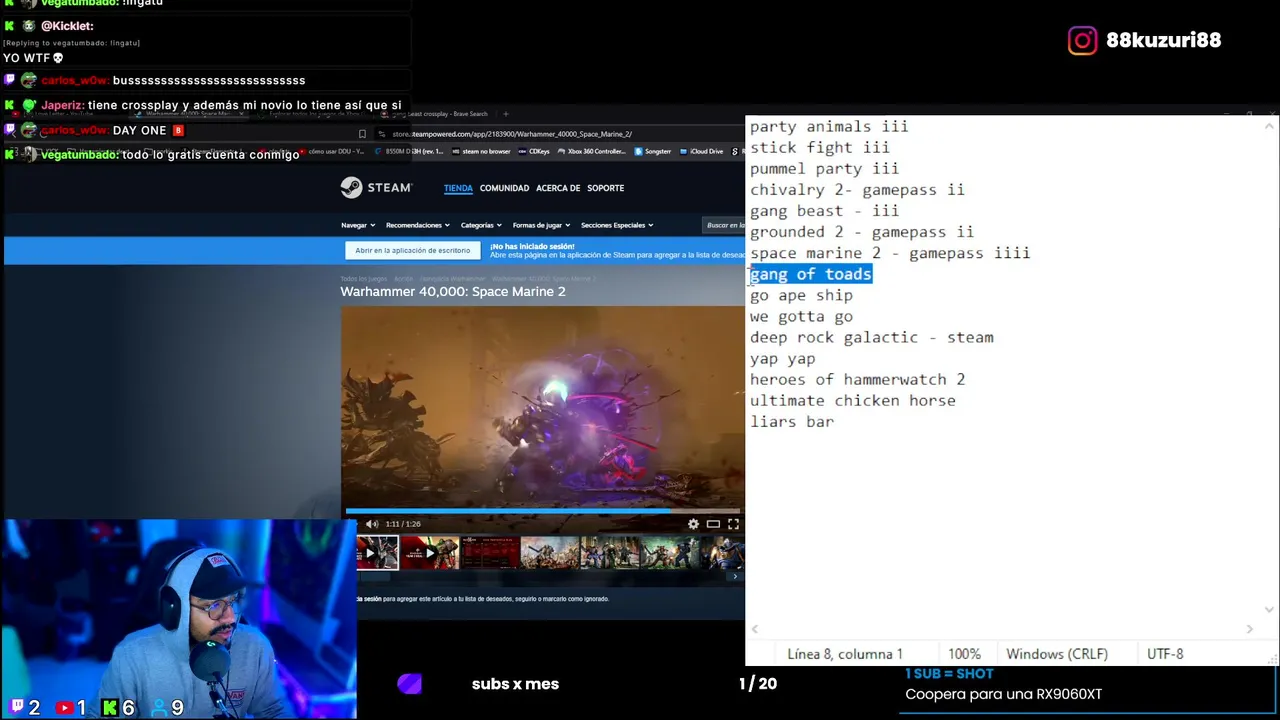Click the UTF-8 encoding status entry
1280x720 pixels.
coord(1165,654)
